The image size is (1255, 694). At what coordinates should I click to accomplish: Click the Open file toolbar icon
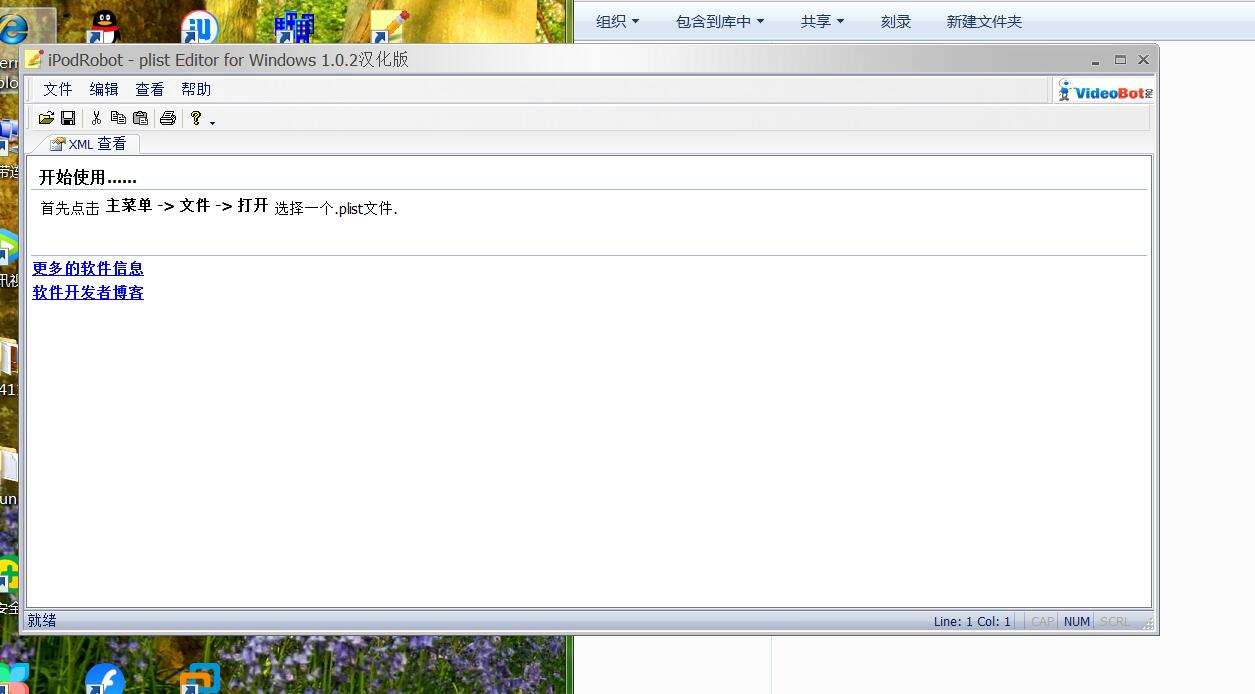[x=46, y=118]
